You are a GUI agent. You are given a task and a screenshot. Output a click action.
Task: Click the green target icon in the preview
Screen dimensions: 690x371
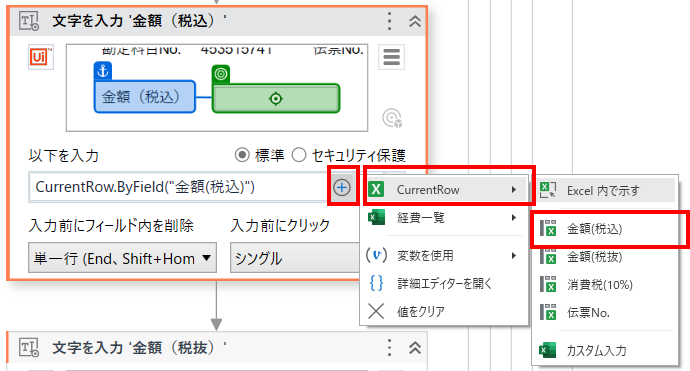click(221, 74)
